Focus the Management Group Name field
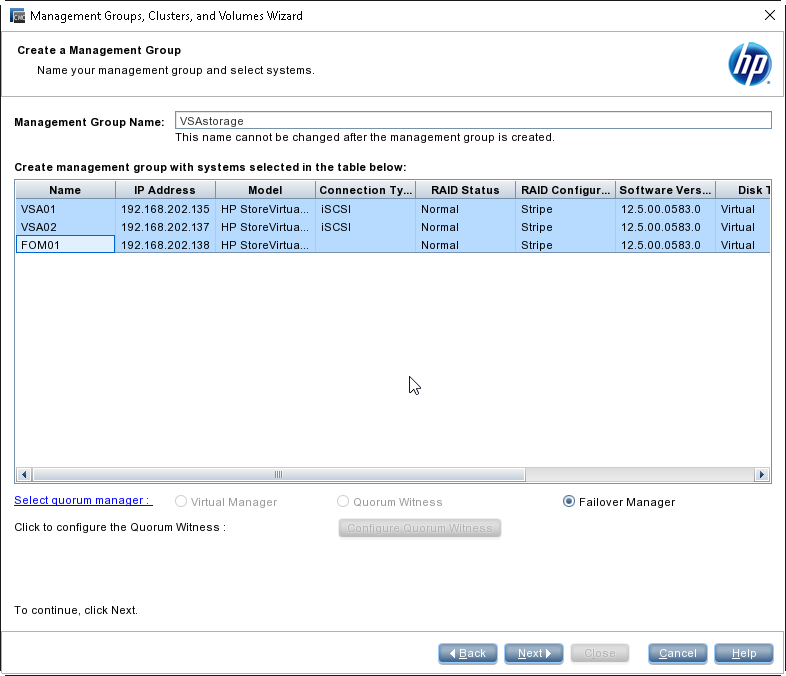This screenshot has height=676, width=786. pos(473,120)
